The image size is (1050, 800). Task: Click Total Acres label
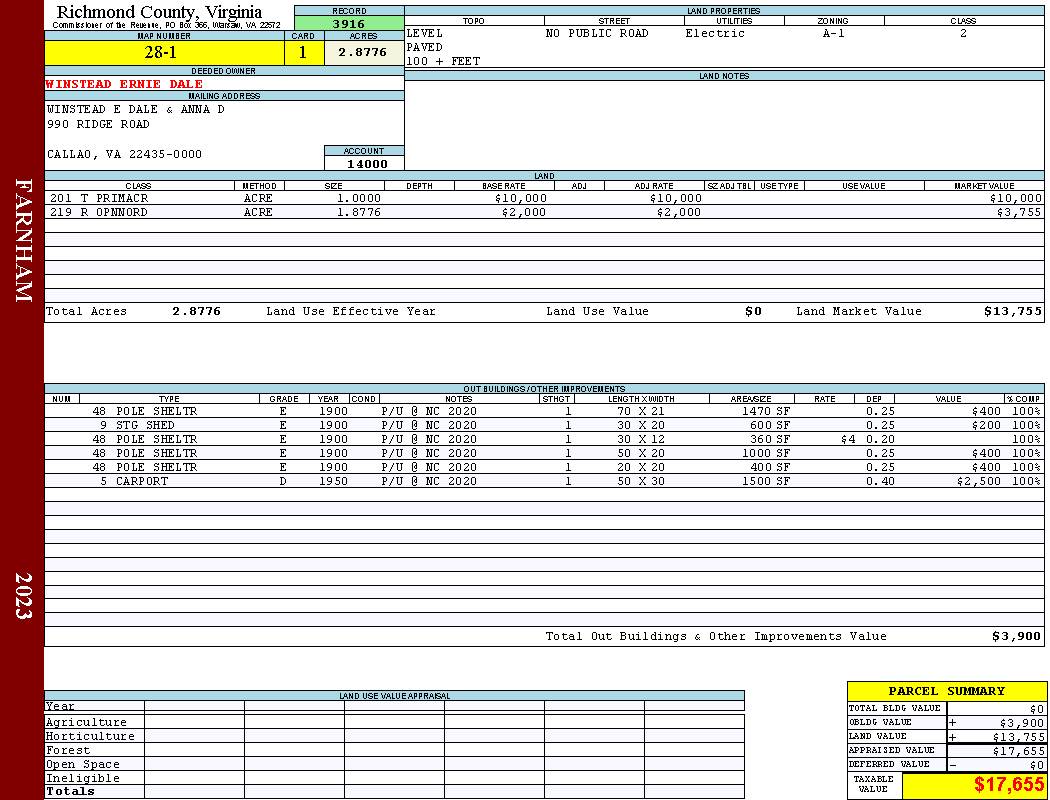click(x=86, y=311)
